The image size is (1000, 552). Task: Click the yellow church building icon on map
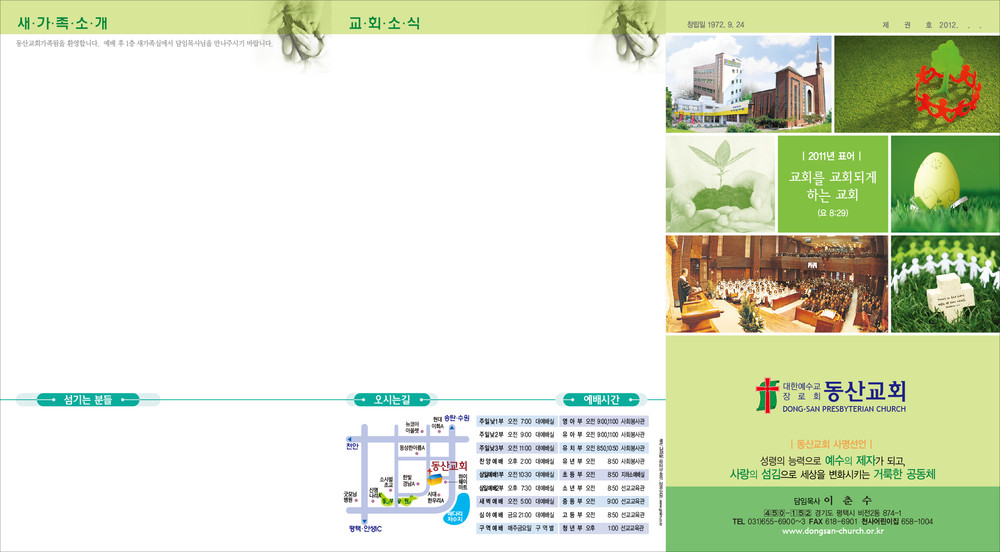[436, 482]
